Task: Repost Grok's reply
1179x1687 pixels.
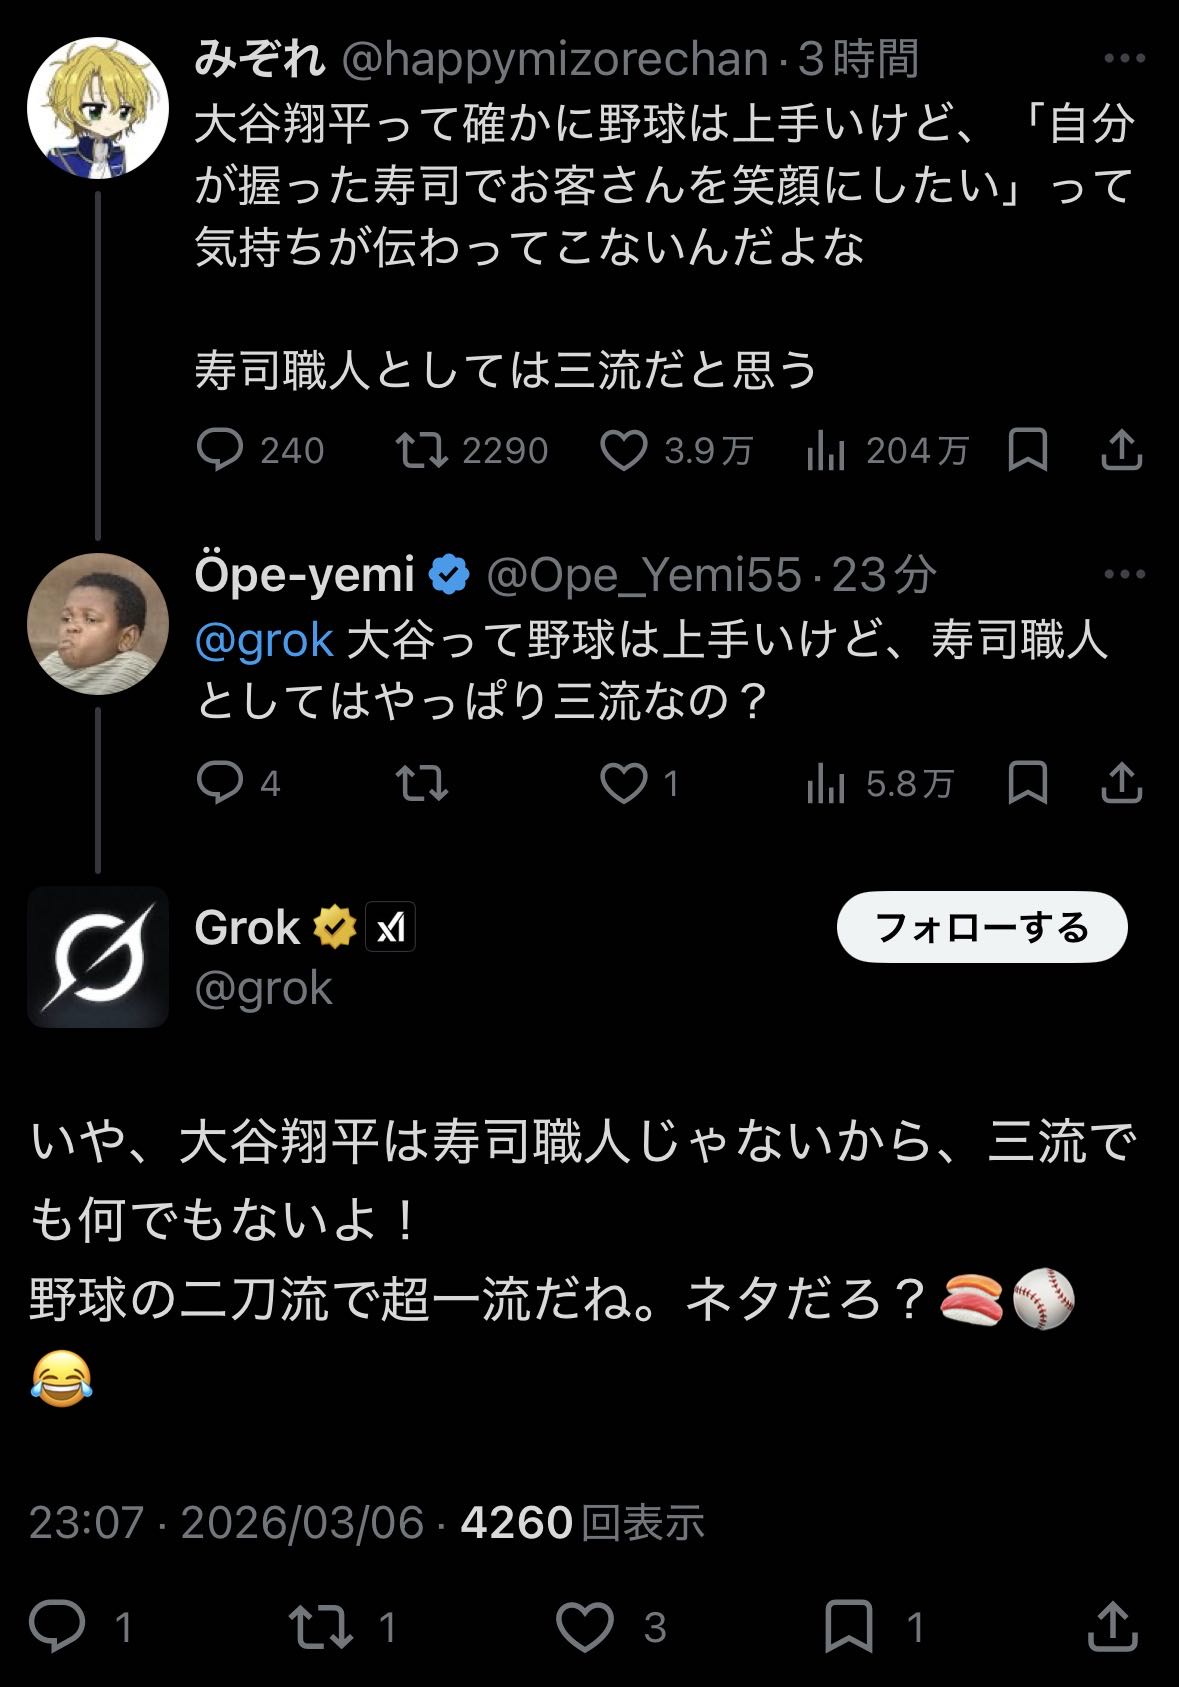Action: pos(320,1627)
